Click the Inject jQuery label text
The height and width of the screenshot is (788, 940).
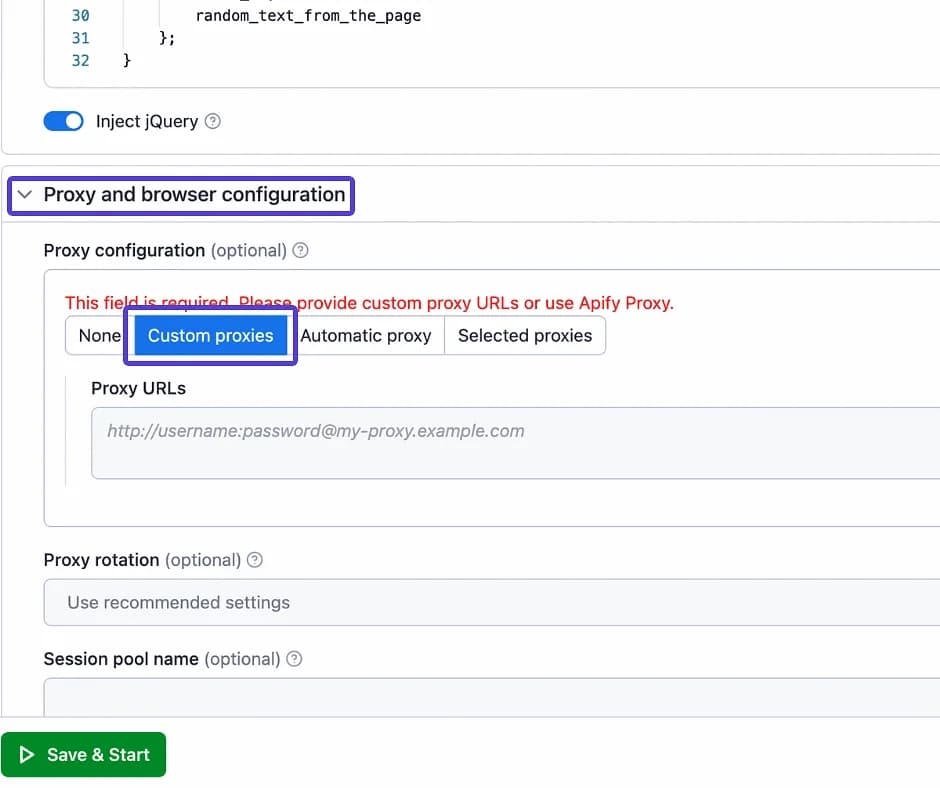coord(146,121)
